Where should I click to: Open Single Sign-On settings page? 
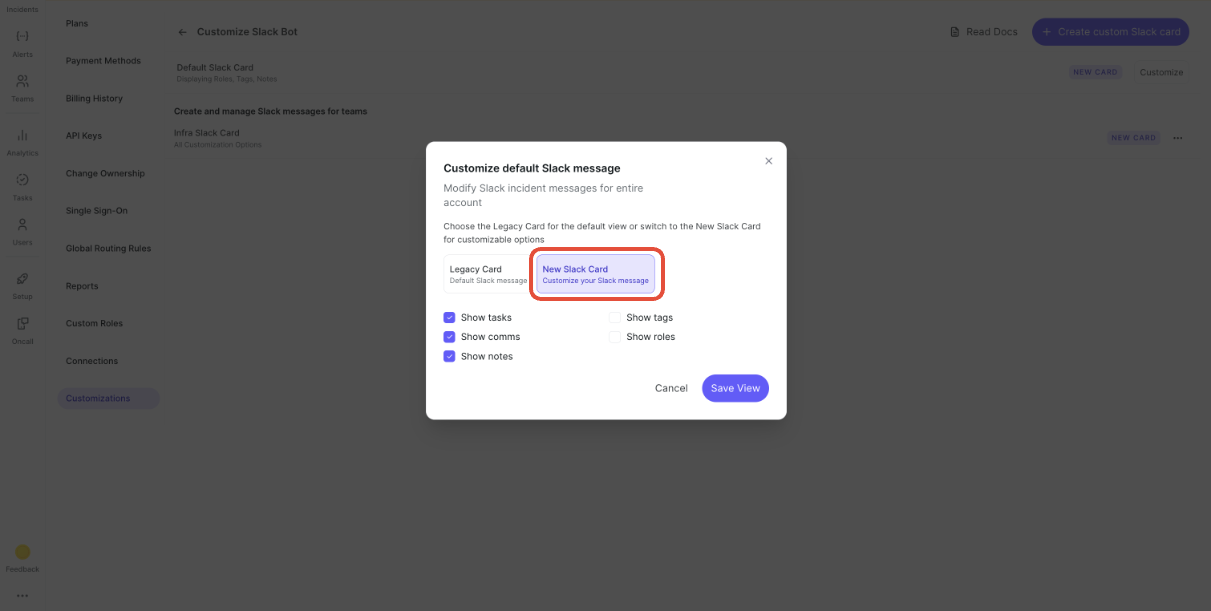(x=96, y=211)
